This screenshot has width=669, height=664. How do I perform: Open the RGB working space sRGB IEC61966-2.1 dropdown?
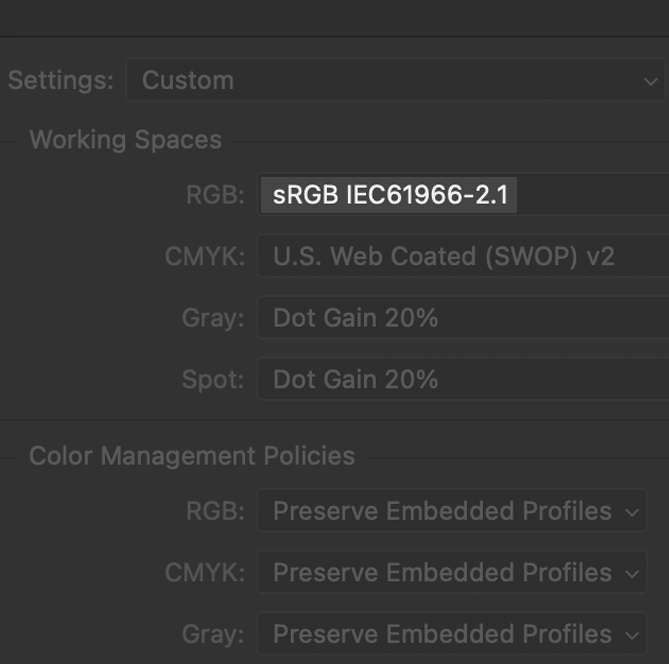coord(390,195)
